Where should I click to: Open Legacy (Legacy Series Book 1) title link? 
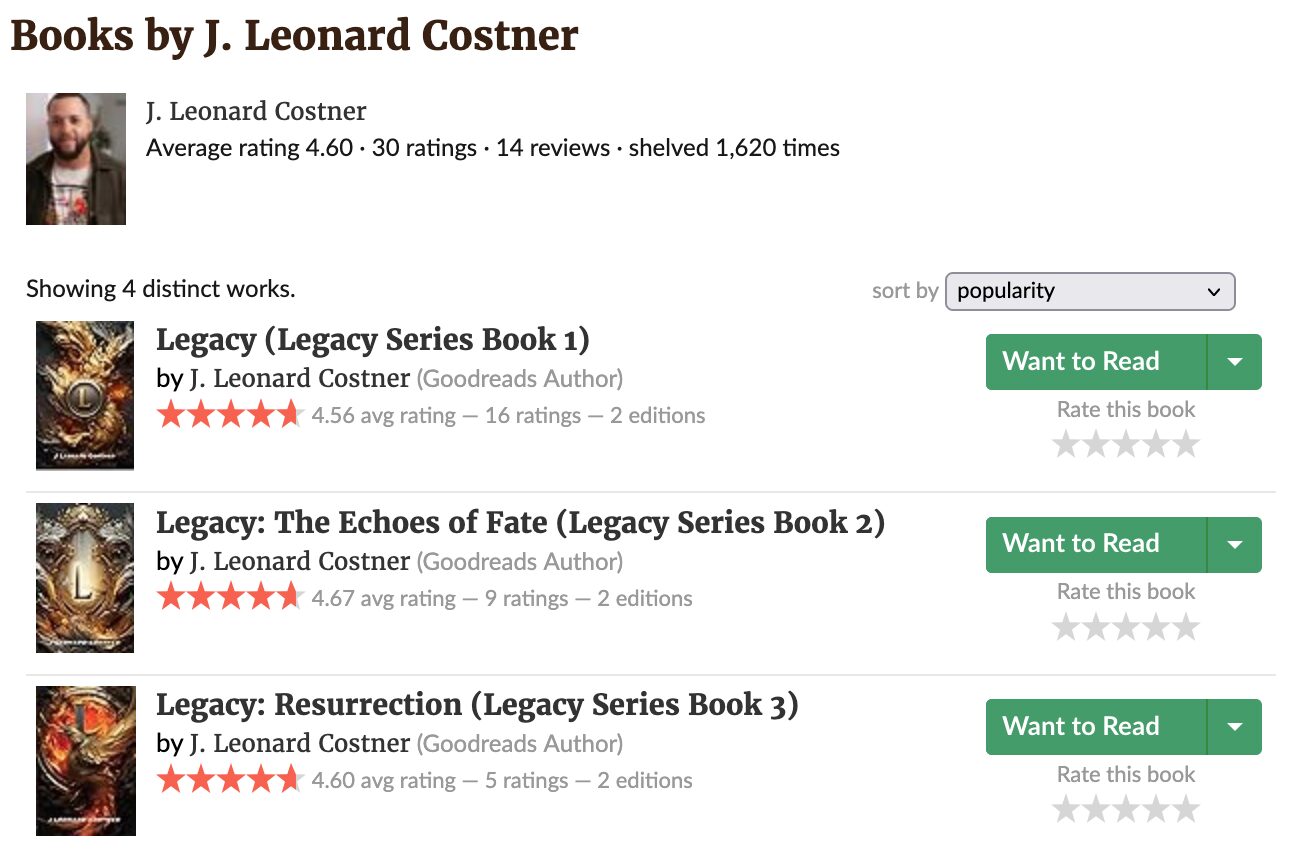pos(372,340)
